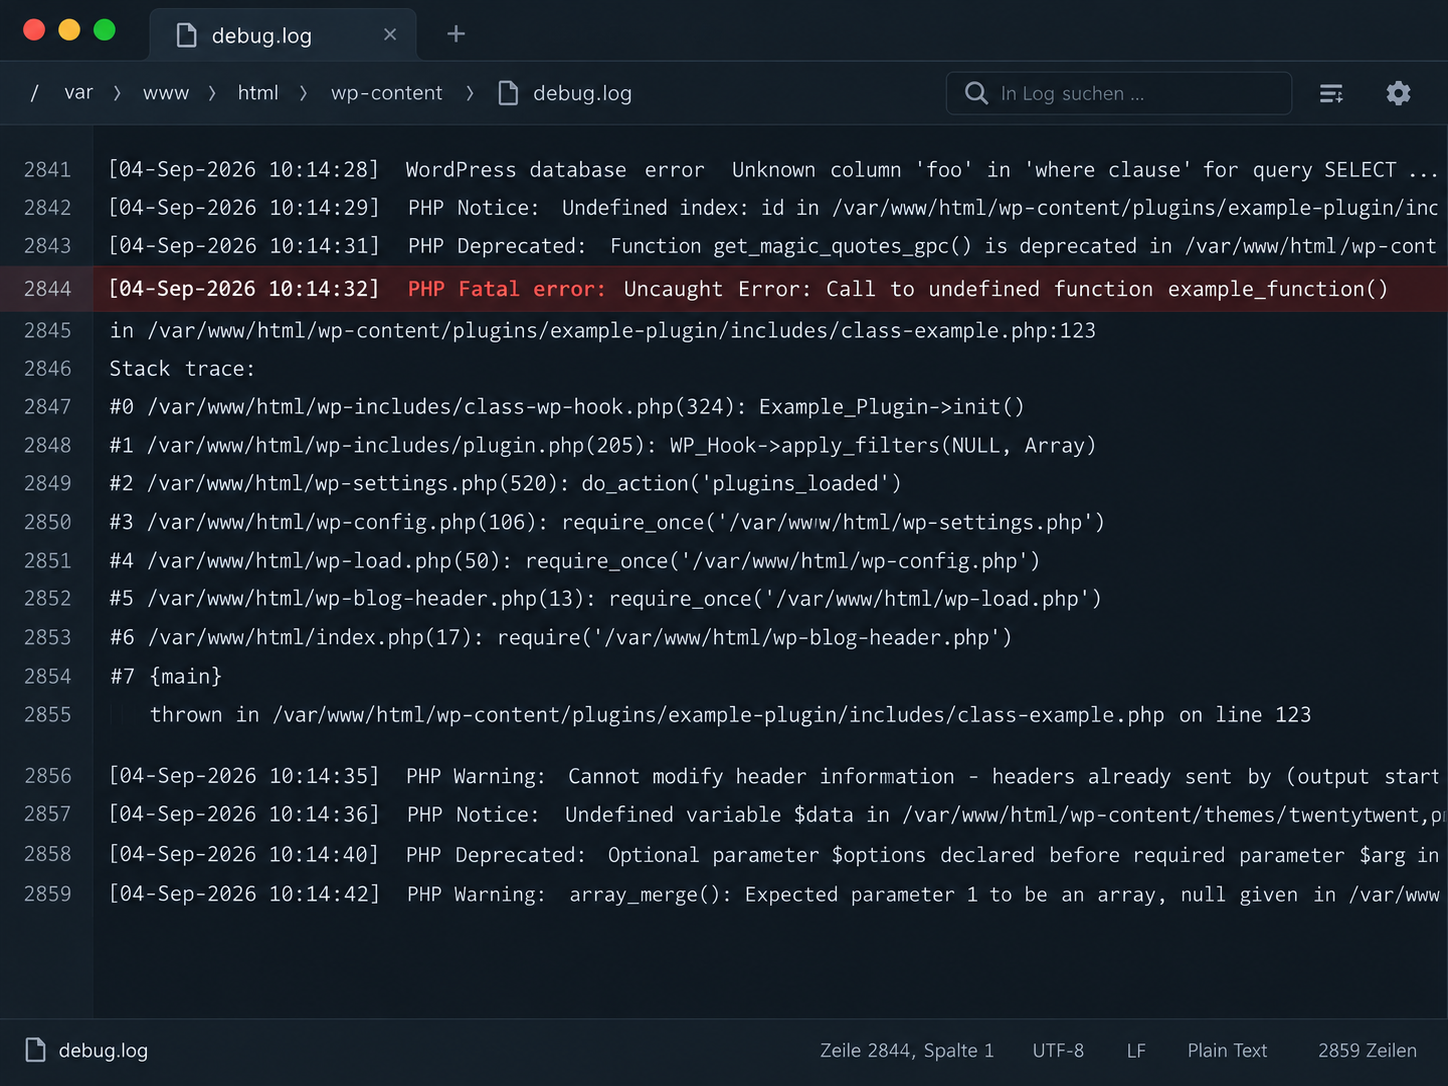Click 'Zeile 2844, Spalte 1' status entry

coord(907,1050)
